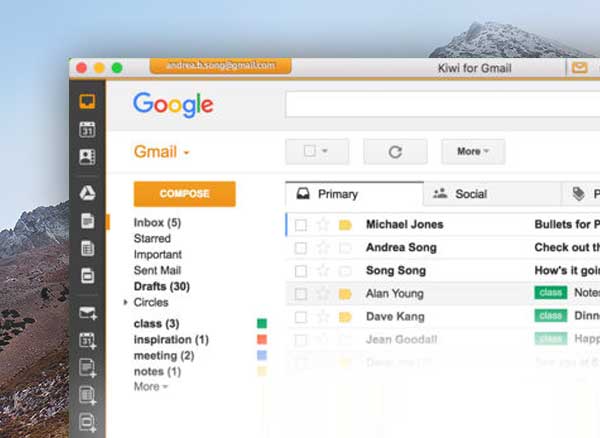Click the class tag on Alan Young's email
Image resolution: width=600 pixels, height=438 pixels.
[x=551, y=293]
